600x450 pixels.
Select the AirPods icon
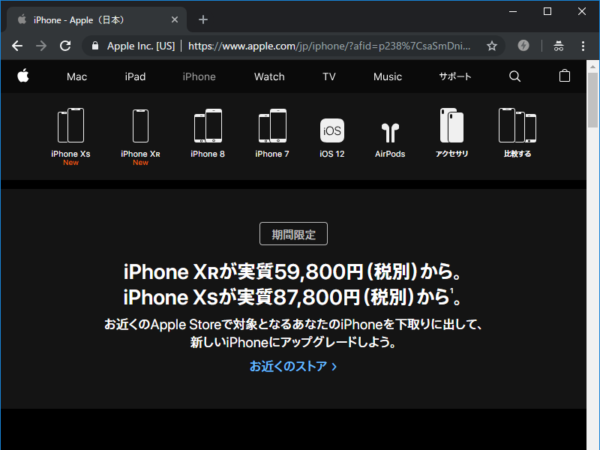point(390,132)
